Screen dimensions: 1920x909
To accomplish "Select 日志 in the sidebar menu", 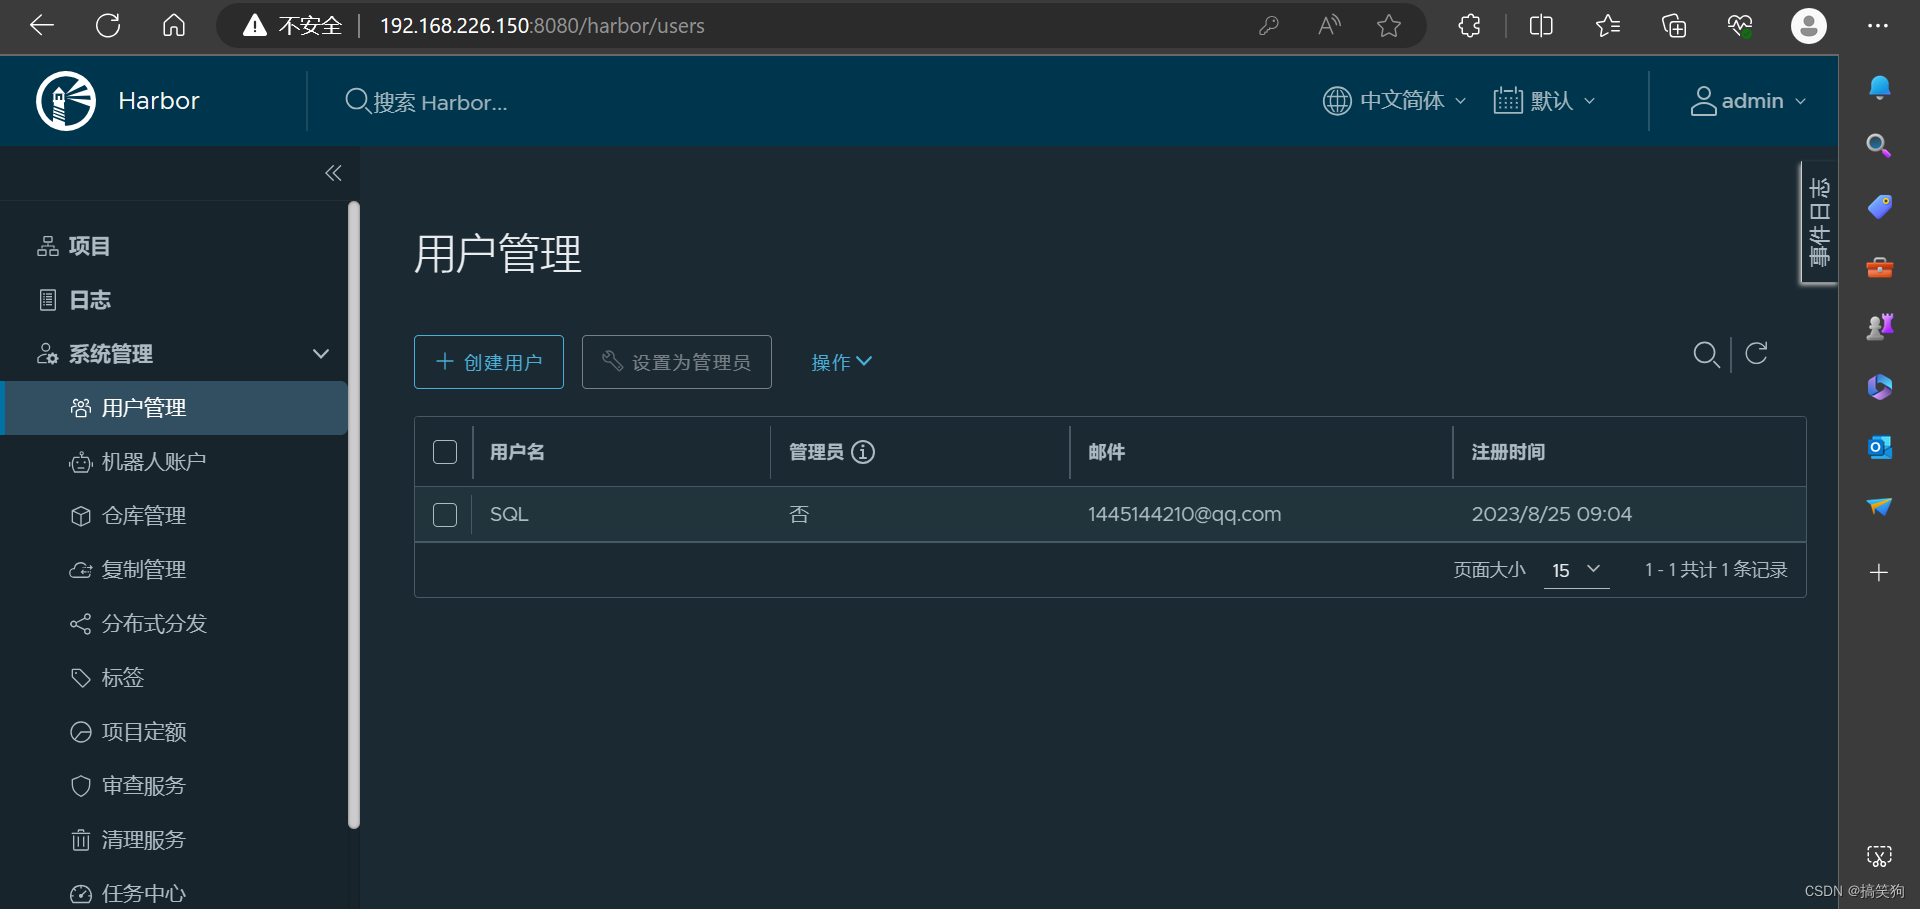I will tap(88, 299).
